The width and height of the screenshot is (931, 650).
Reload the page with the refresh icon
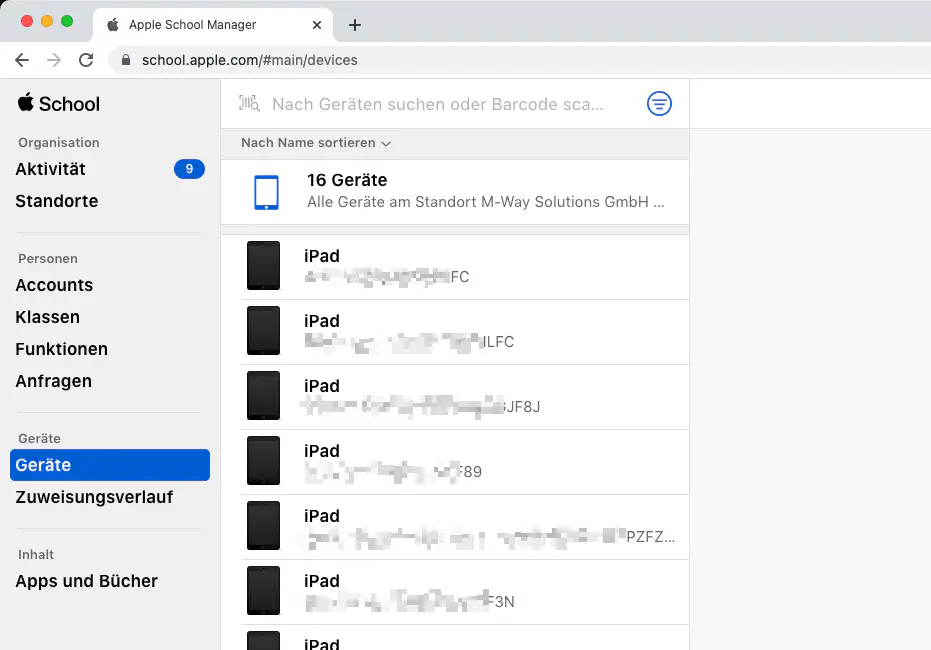tap(86, 60)
